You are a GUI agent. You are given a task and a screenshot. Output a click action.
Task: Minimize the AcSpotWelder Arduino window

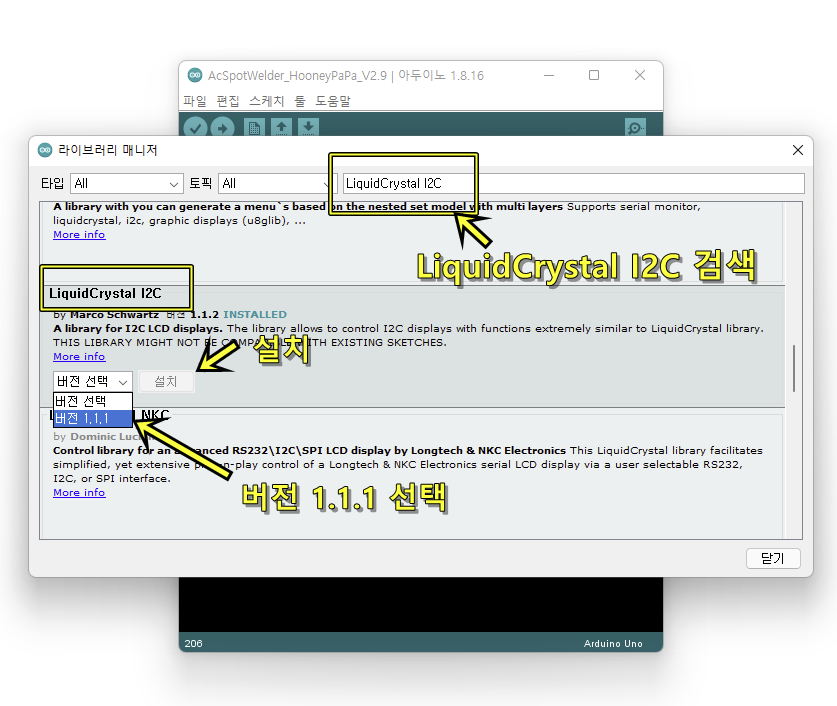[x=549, y=75]
